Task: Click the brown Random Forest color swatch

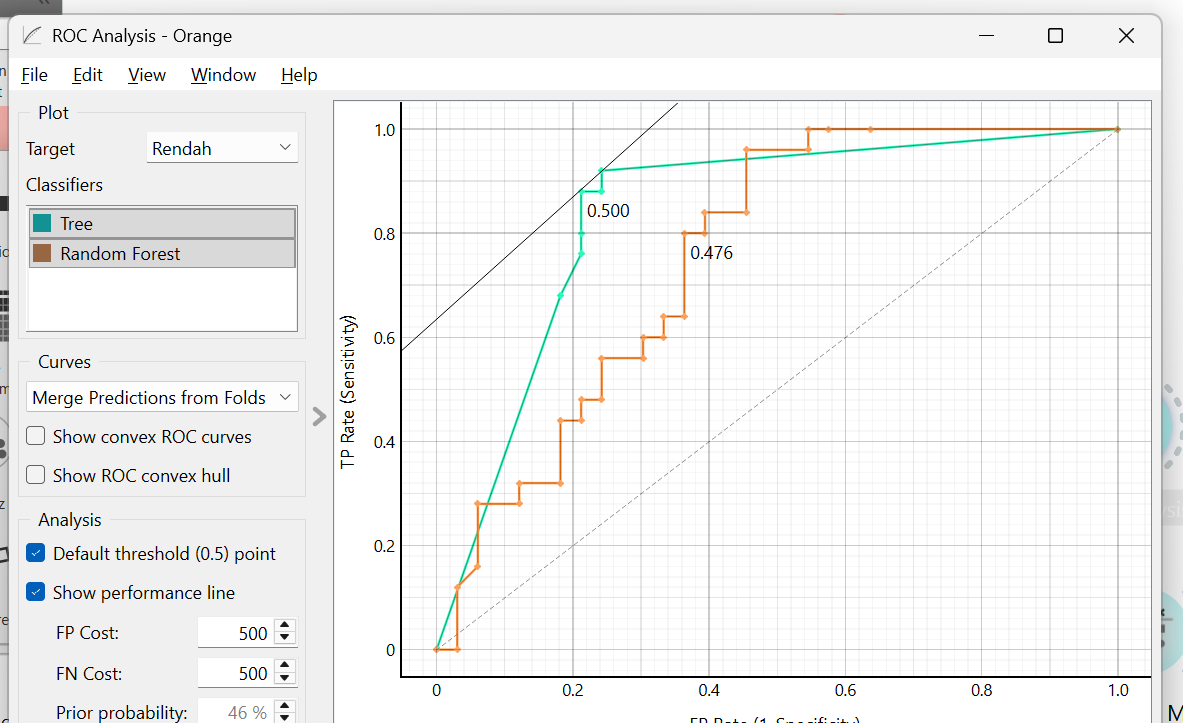Action: pos(42,254)
